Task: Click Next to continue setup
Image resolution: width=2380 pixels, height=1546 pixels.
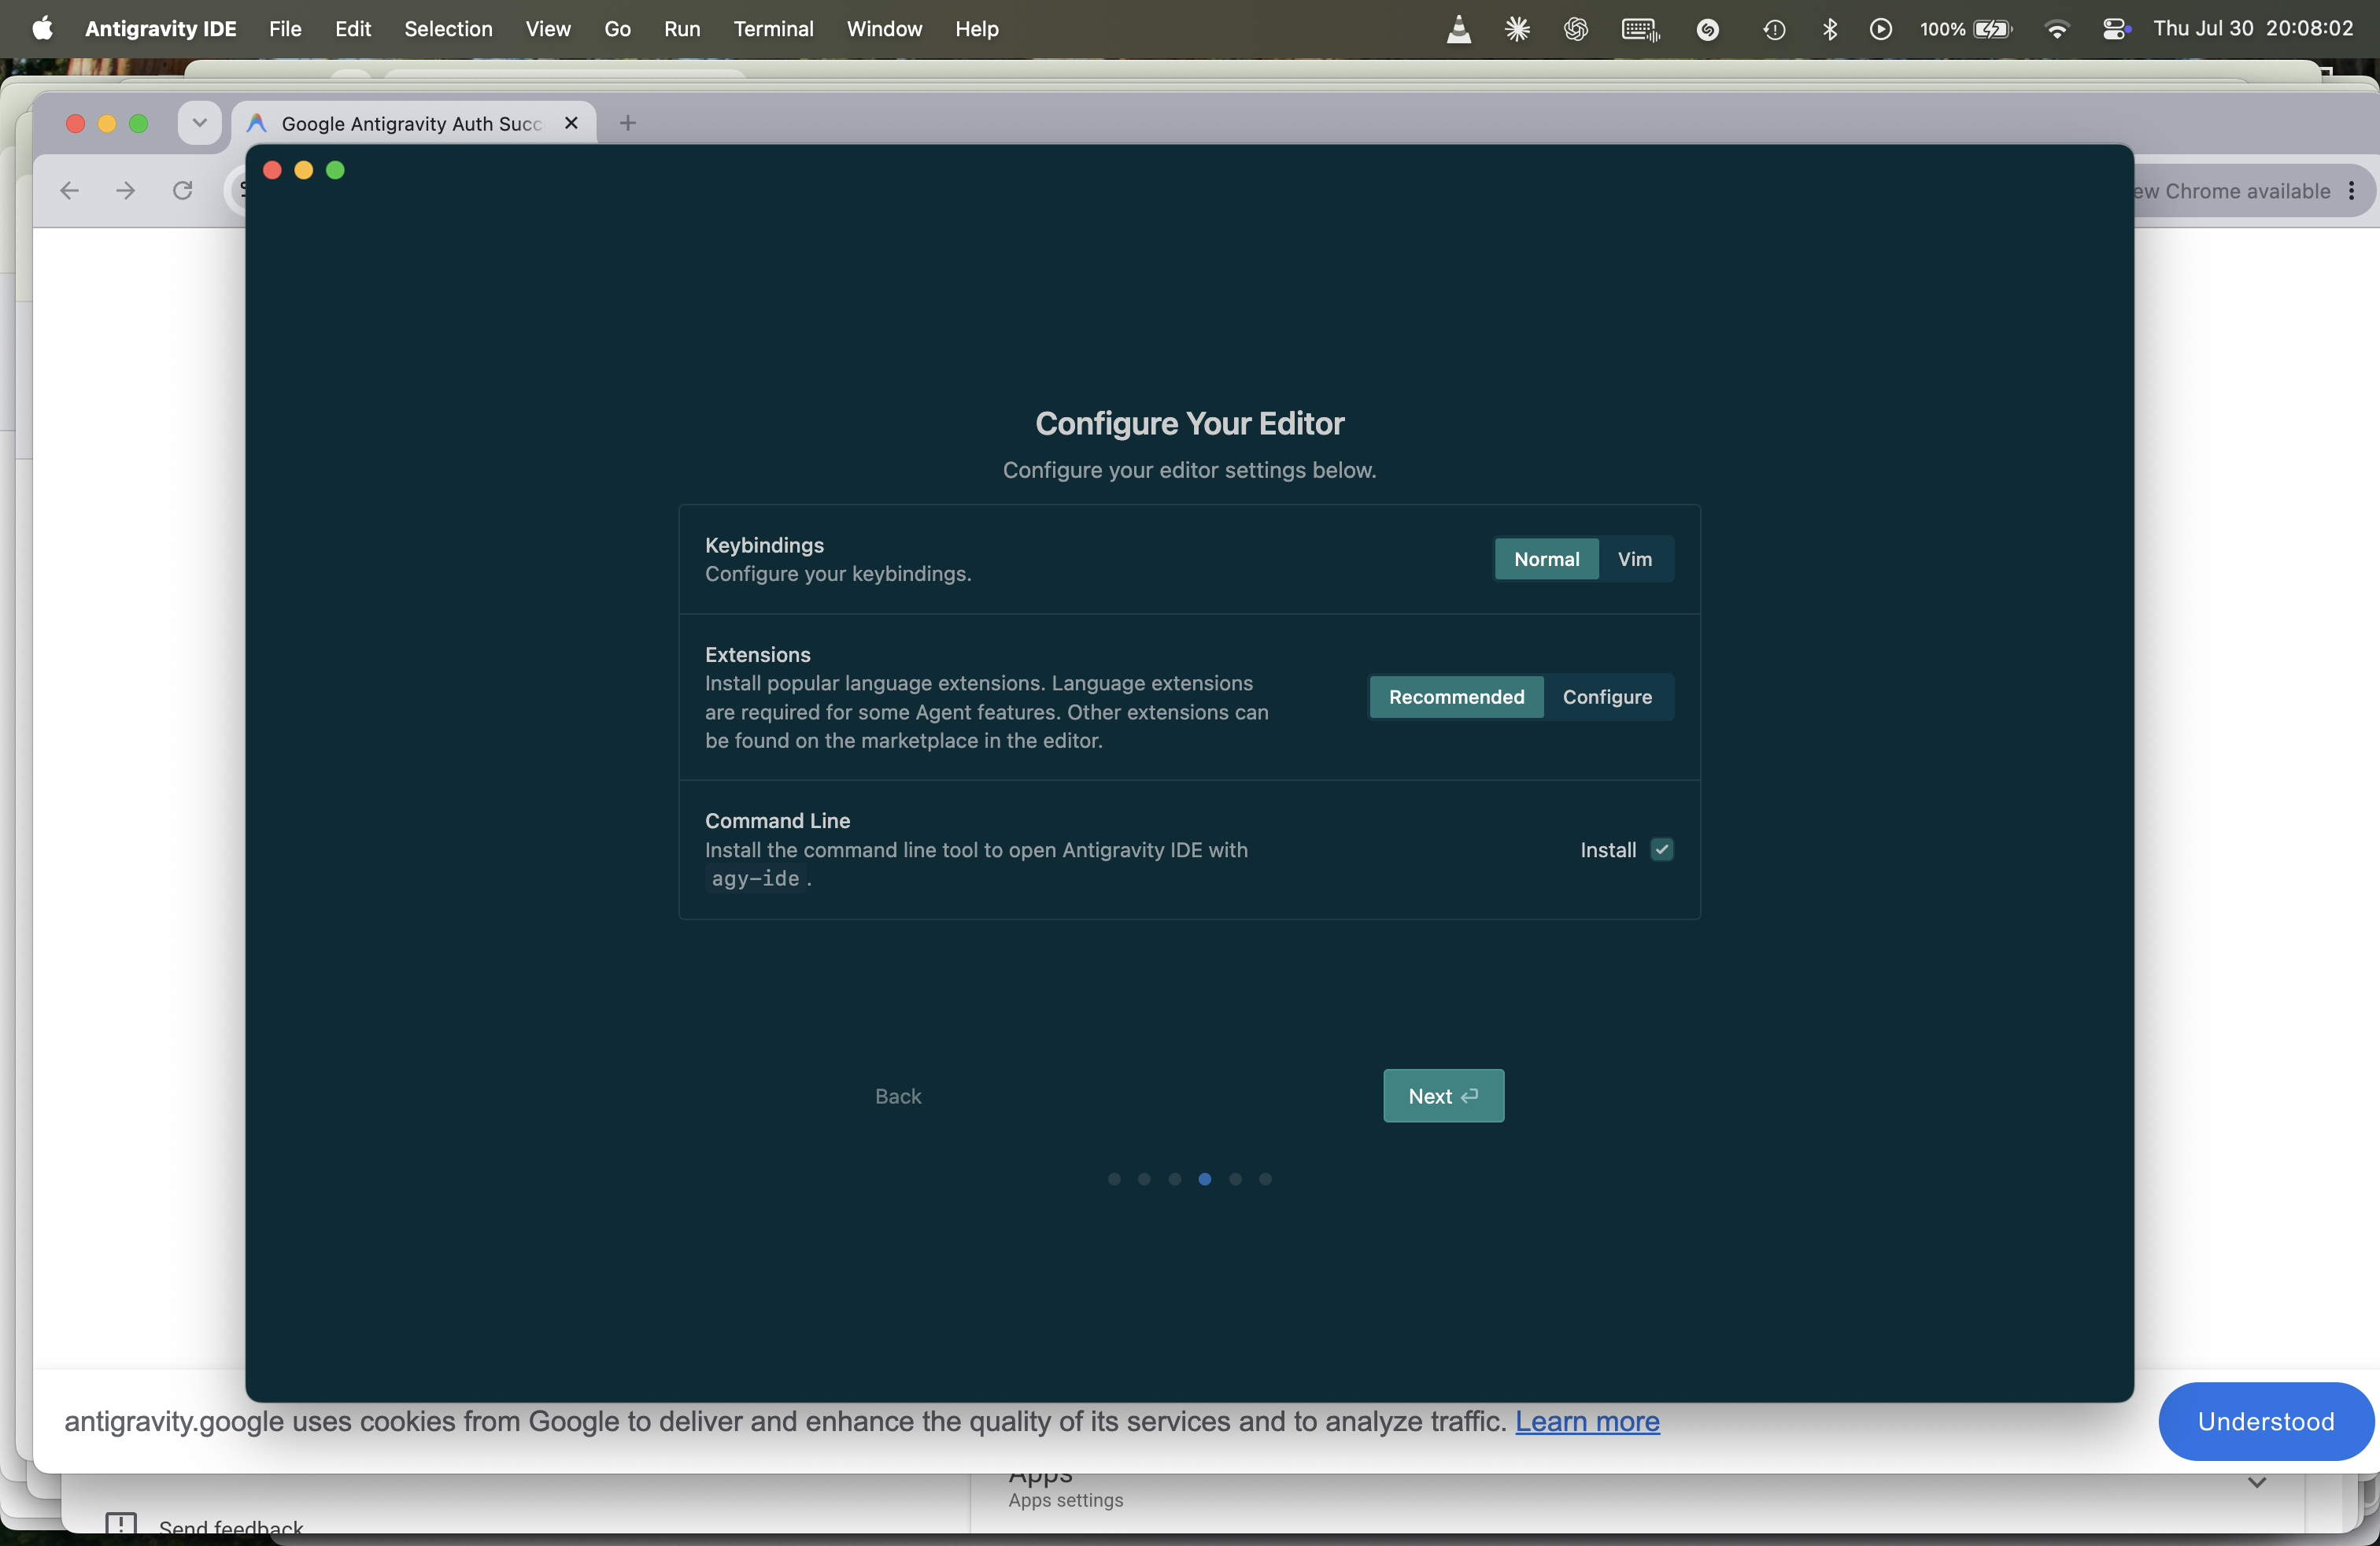Action: point(1443,1096)
